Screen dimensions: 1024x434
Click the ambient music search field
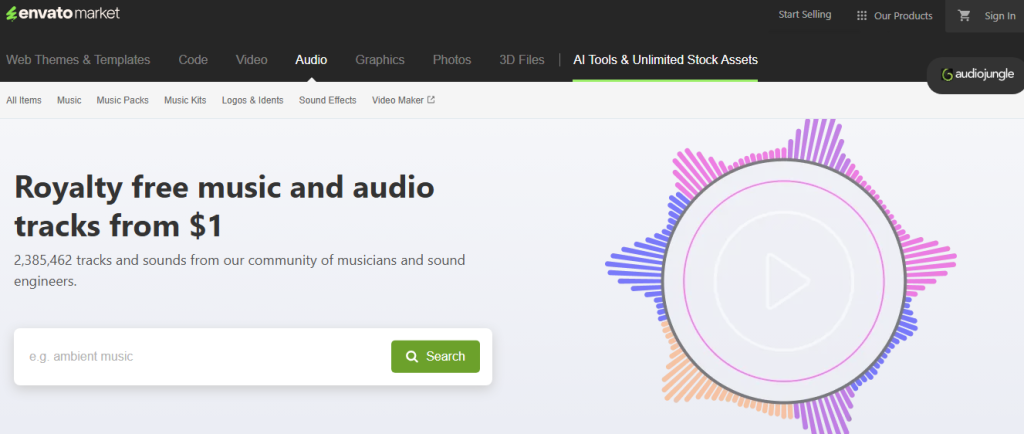pyautogui.click(x=204, y=356)
